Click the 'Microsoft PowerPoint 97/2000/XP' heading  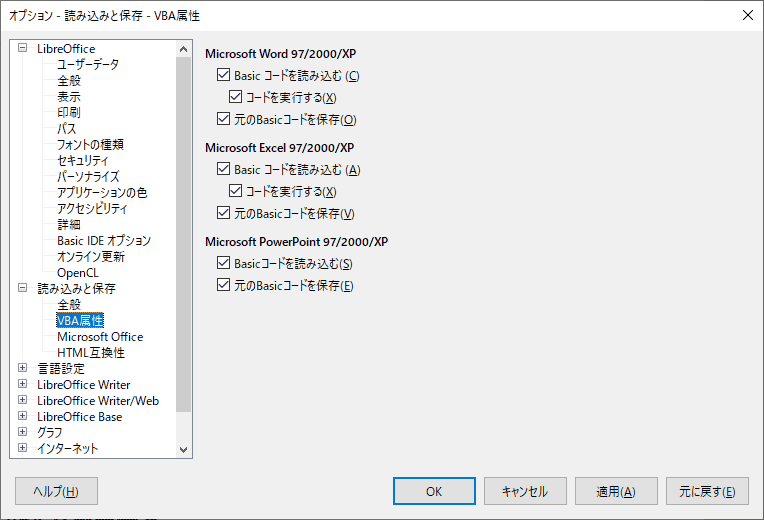(297, 242)
